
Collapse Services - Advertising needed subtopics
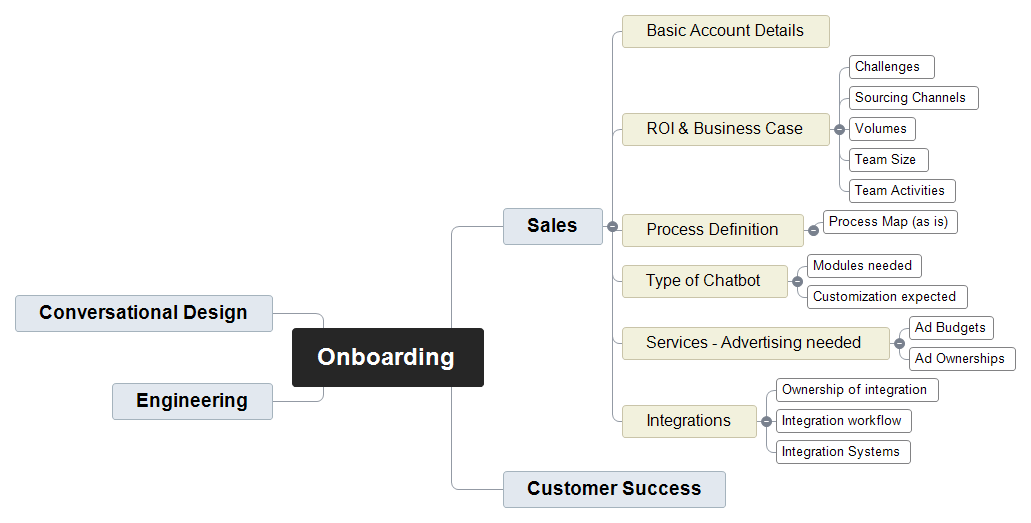coord(899,343)
